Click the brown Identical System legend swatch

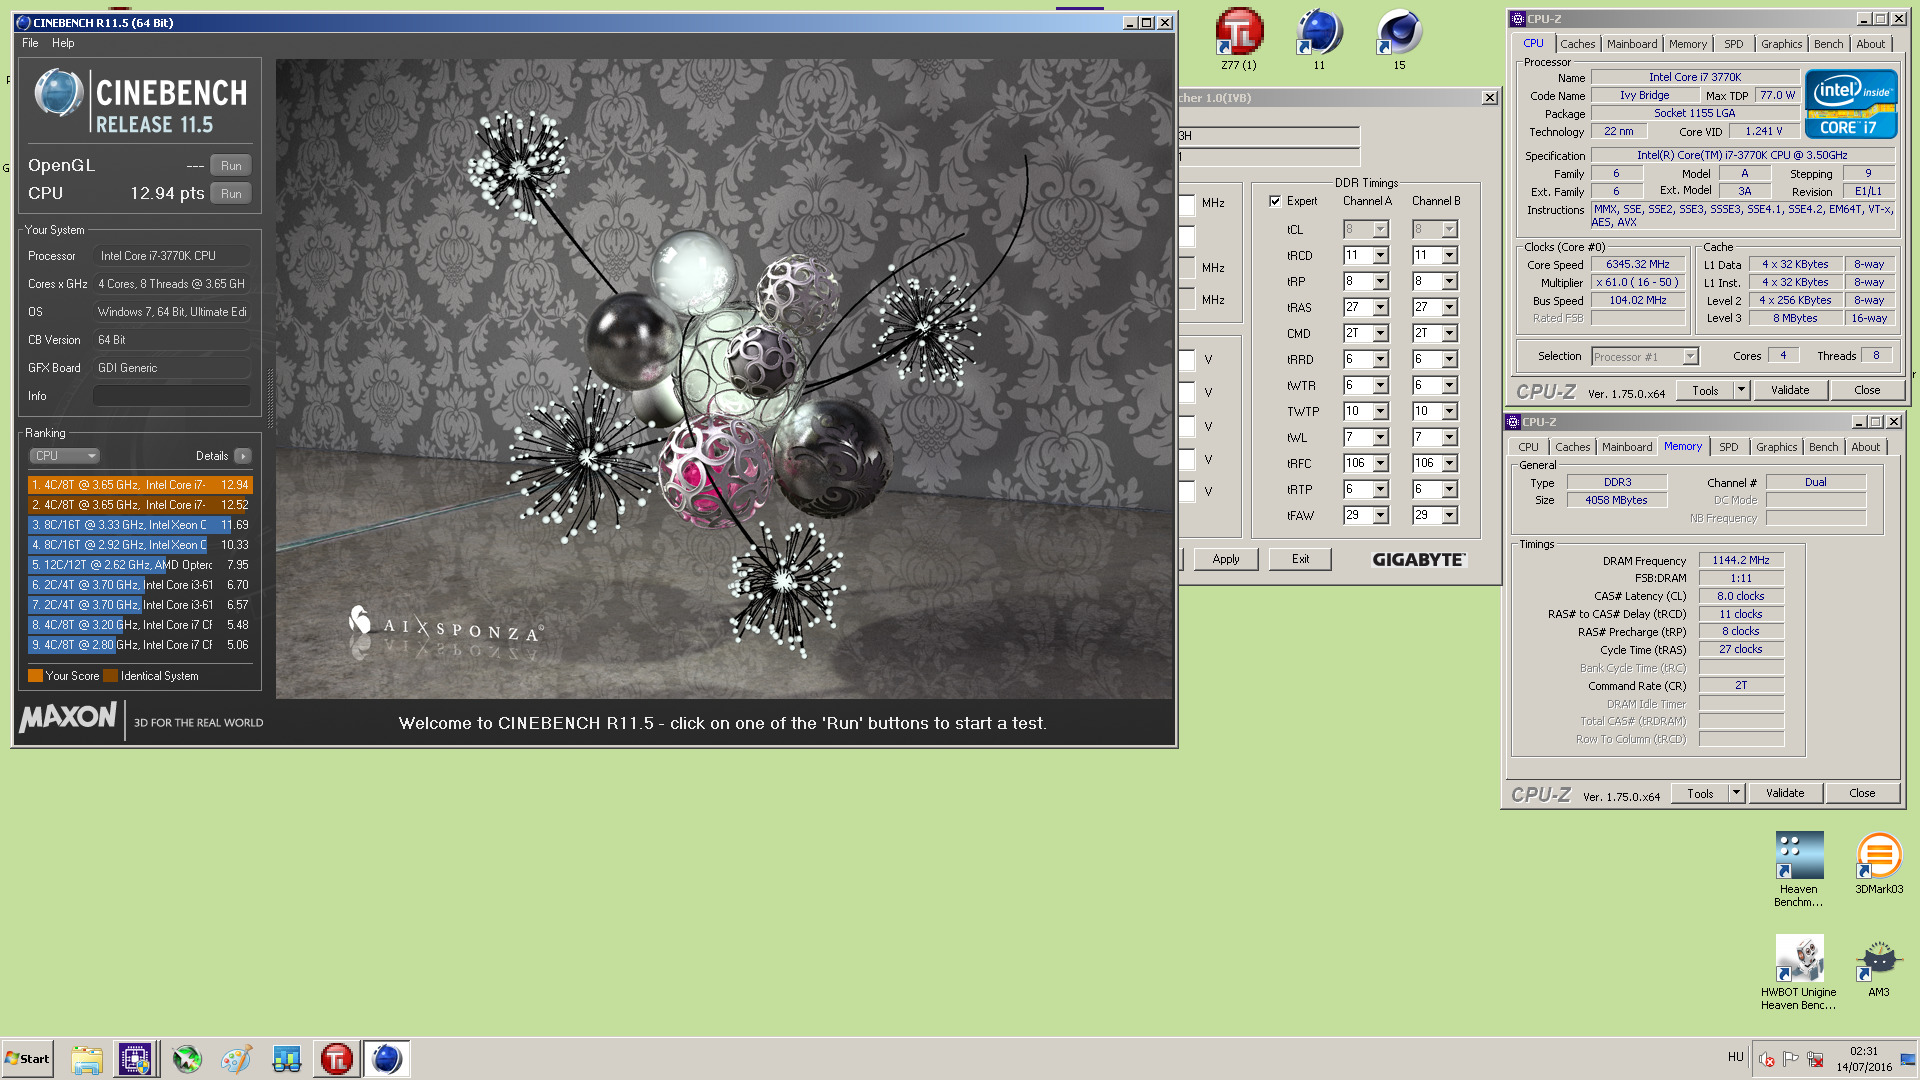[110, 676]
